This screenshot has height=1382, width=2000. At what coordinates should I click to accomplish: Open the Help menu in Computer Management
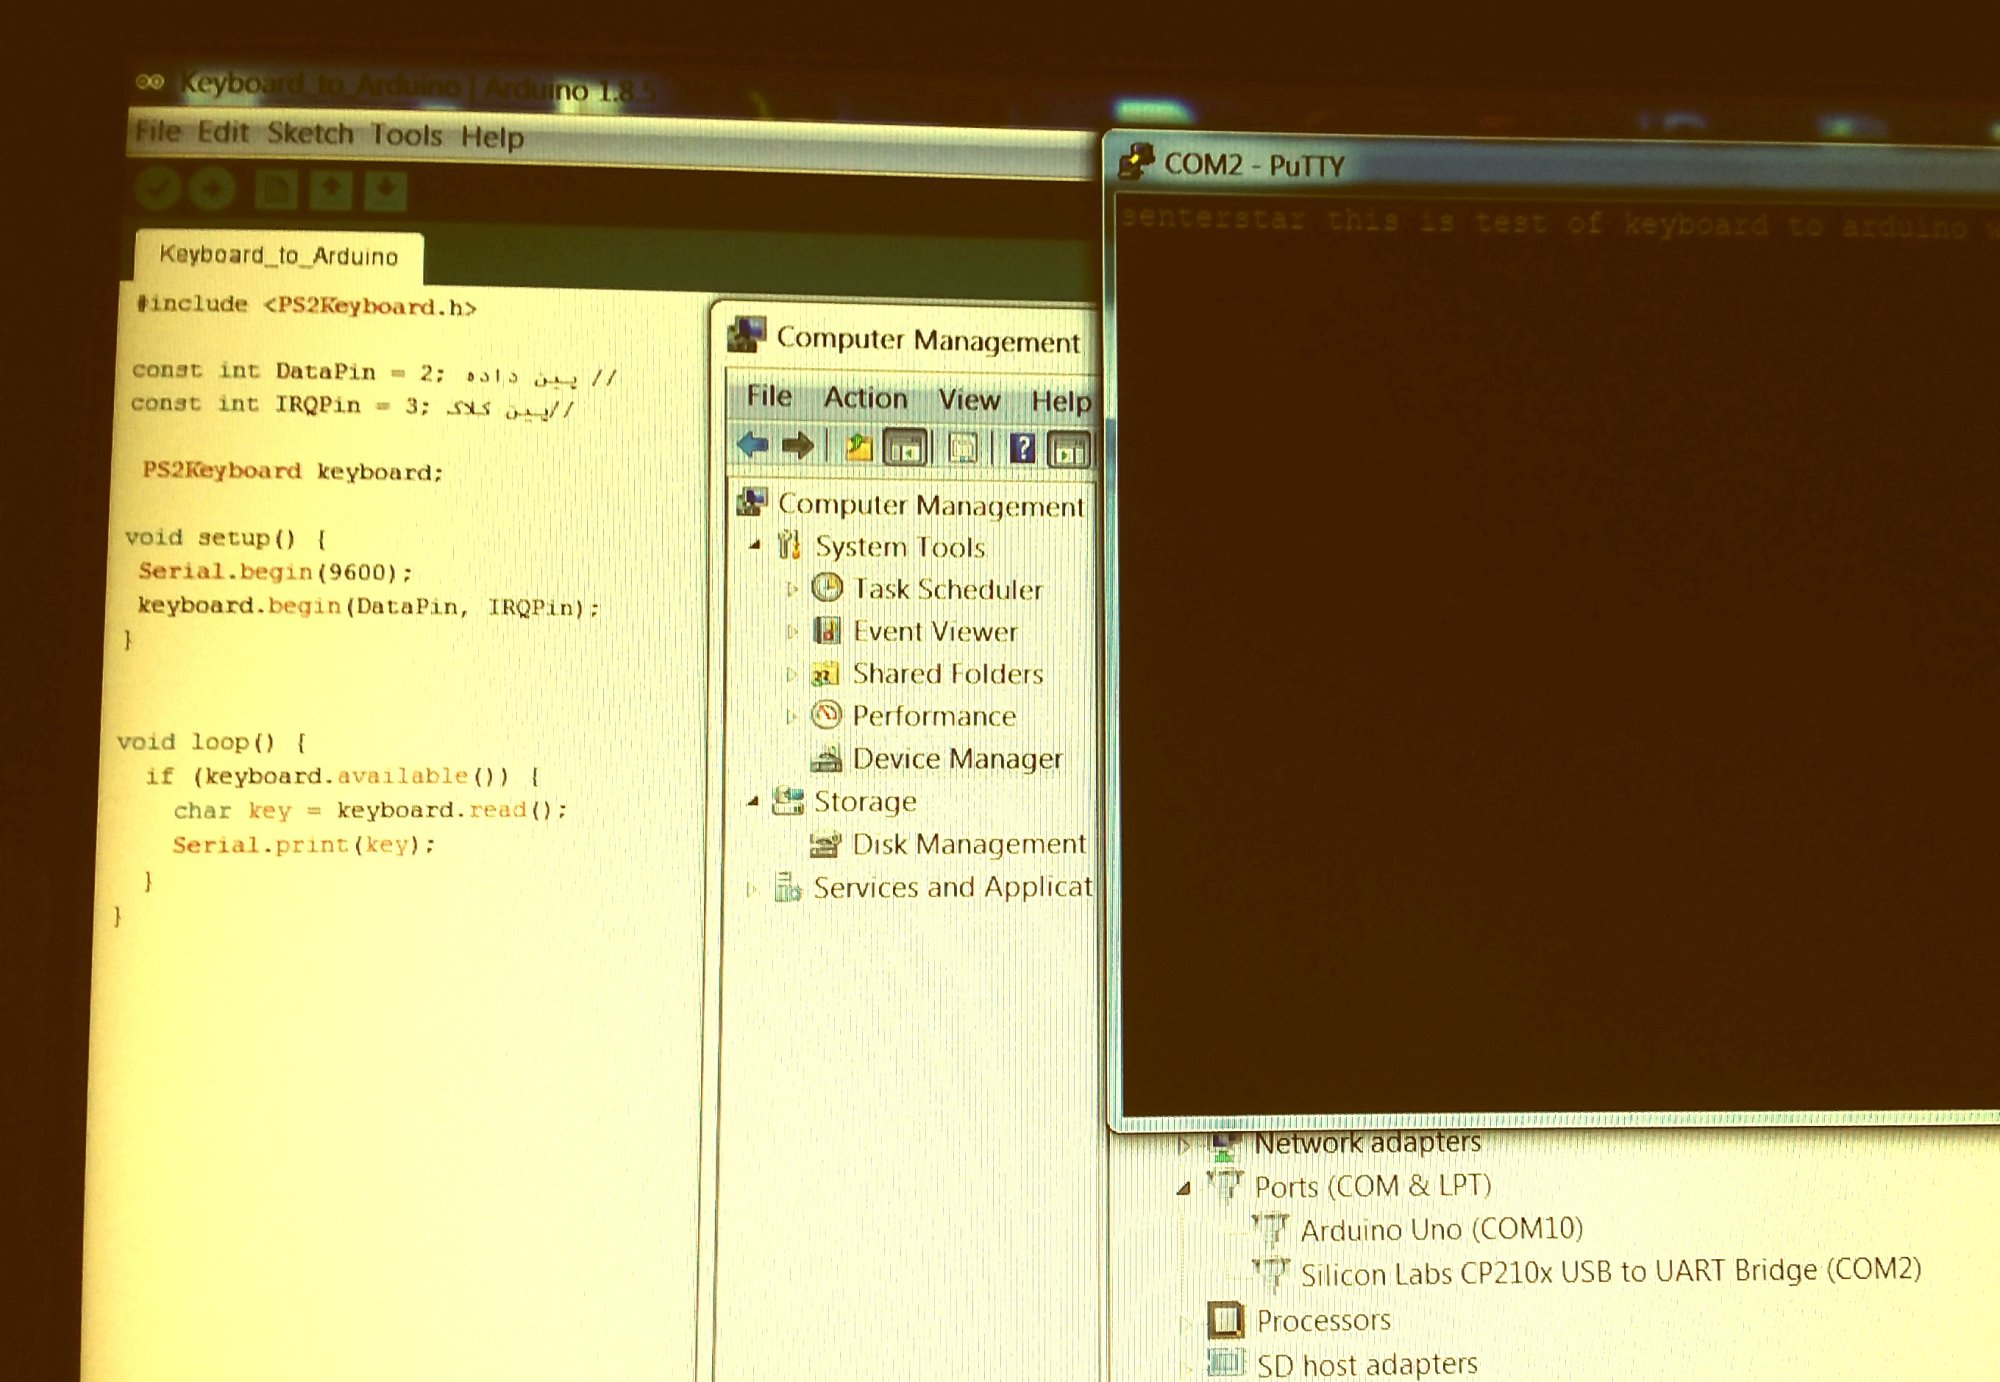(x=1061, y=401)
